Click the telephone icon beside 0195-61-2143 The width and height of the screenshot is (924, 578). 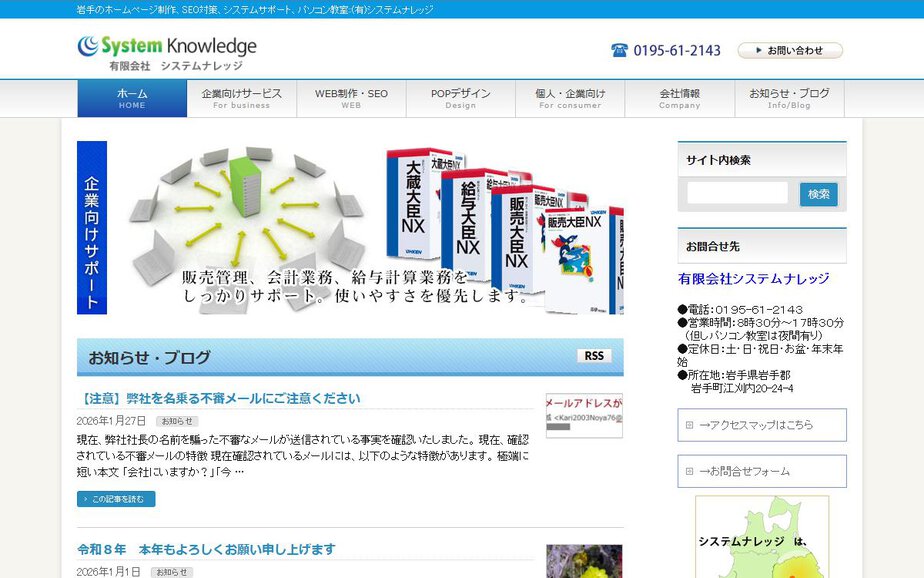tap(619, 50)
